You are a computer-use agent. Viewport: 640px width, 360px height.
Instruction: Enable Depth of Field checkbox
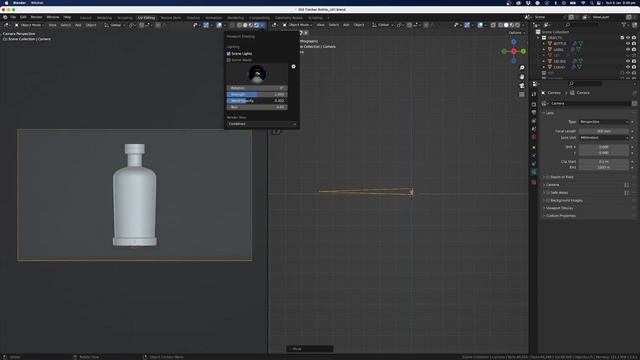pyautogui.click(x=548, y=177)
